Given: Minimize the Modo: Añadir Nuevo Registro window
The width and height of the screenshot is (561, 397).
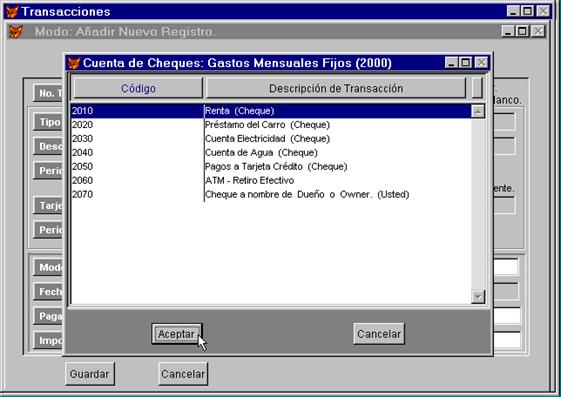Looking at the screenshot, I should (x=508, y=31).
